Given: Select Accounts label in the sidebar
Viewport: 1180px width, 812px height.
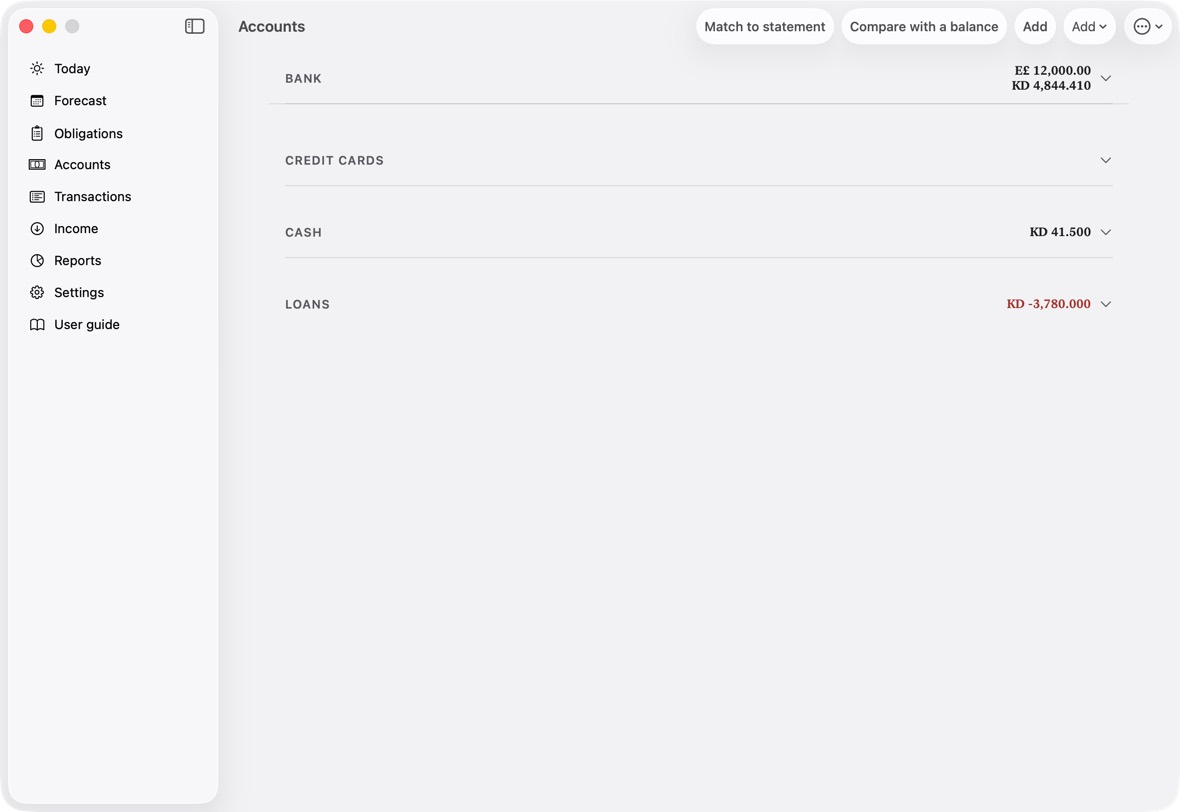Looking at the screenshot, I should click(82, 165).
